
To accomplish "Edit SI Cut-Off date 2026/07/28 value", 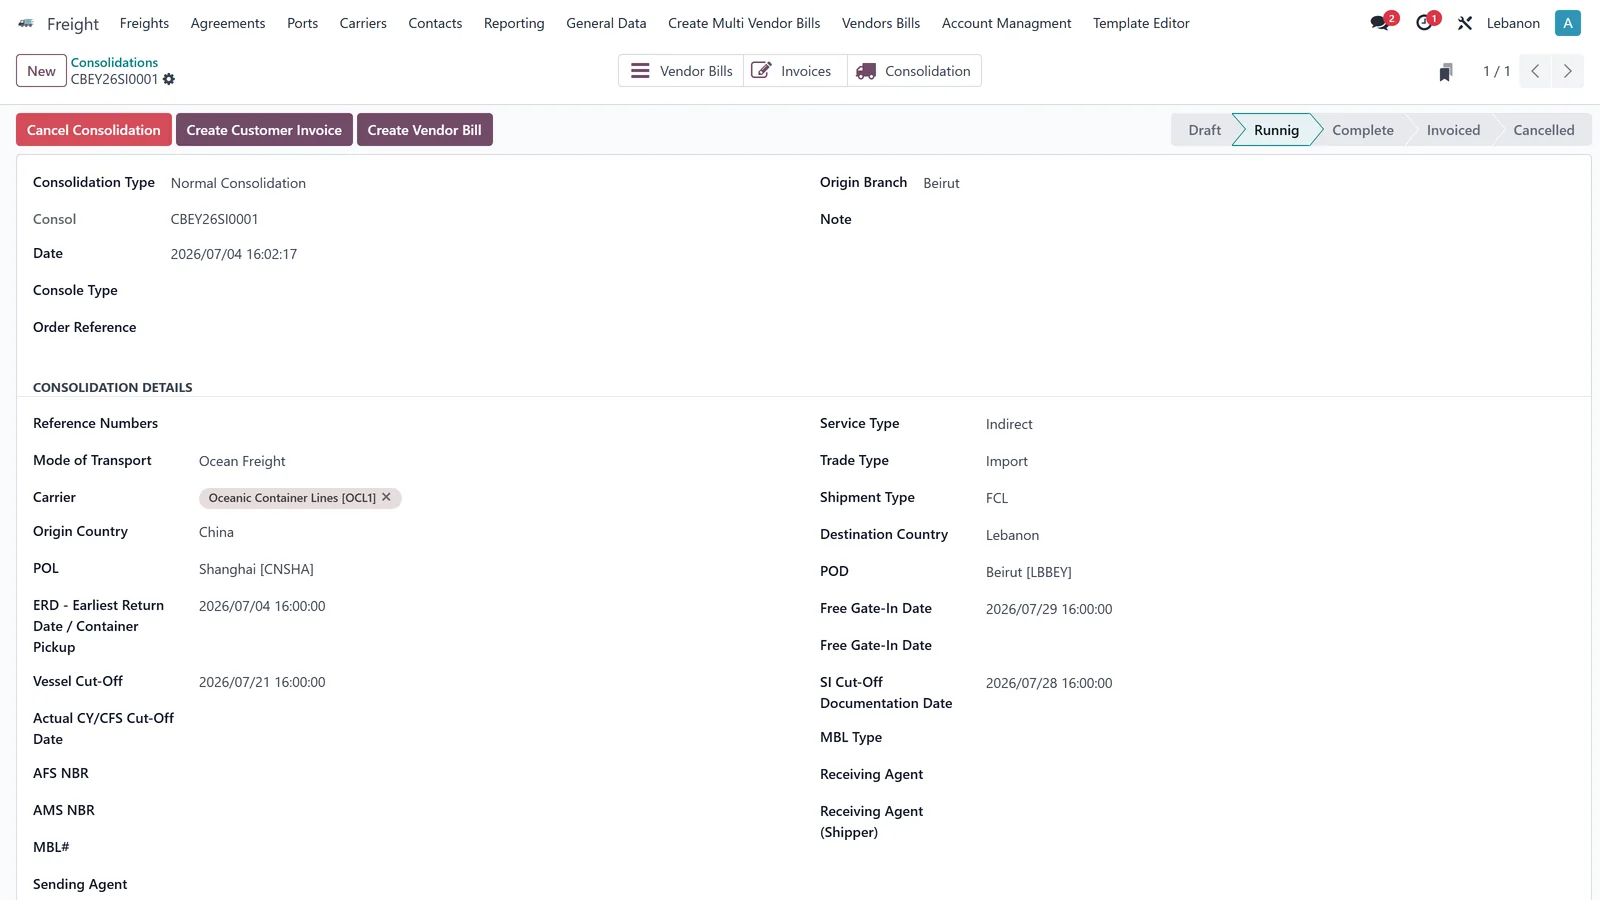I will pyautogui.click(x=1049, y=683).
